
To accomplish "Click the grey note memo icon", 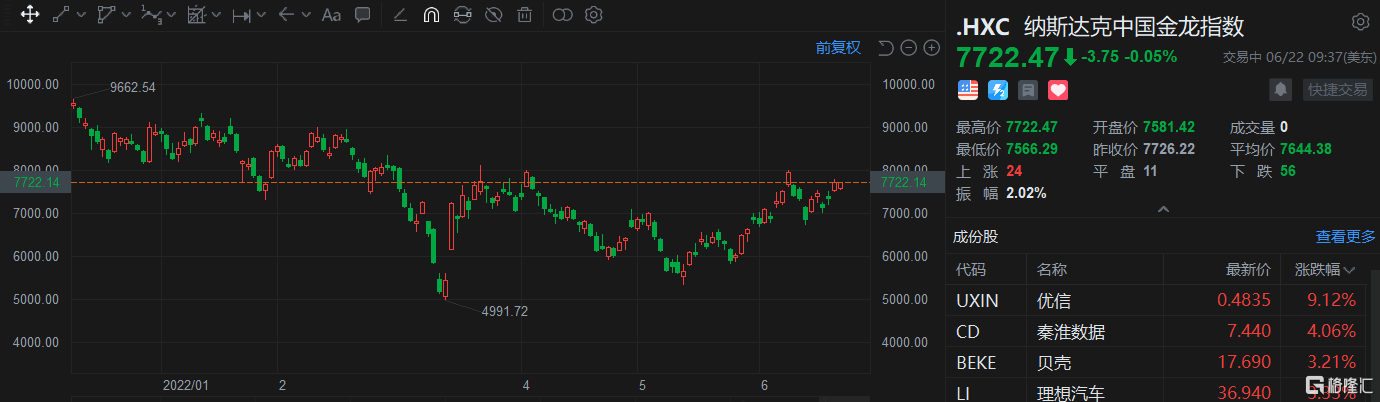I will (1028, 90).
